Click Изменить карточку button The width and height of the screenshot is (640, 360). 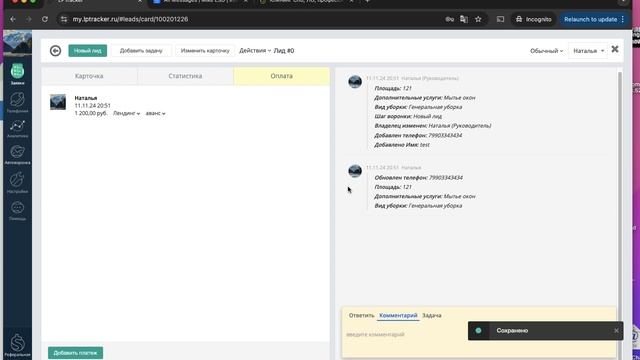tap(205, 51)
